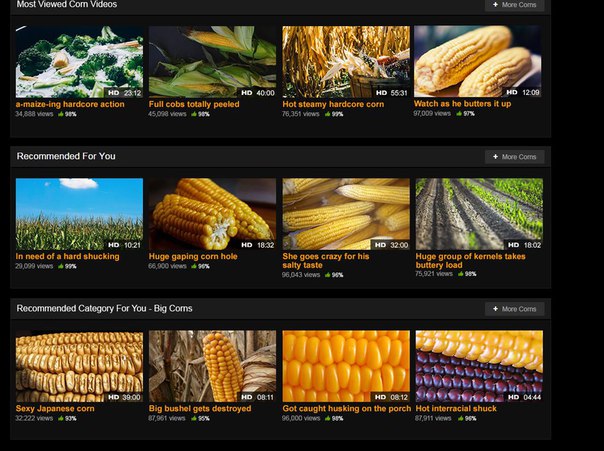Play the purple and yellow corn thumbnail, 04:44
Screen dimensions: 604x451
point(479,366)
